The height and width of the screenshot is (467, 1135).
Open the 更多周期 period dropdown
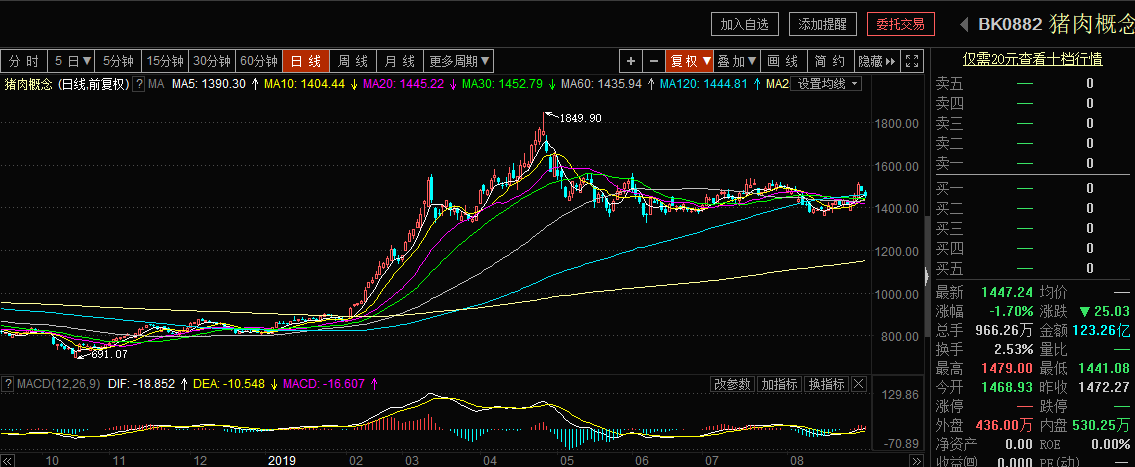pos(459,61)
